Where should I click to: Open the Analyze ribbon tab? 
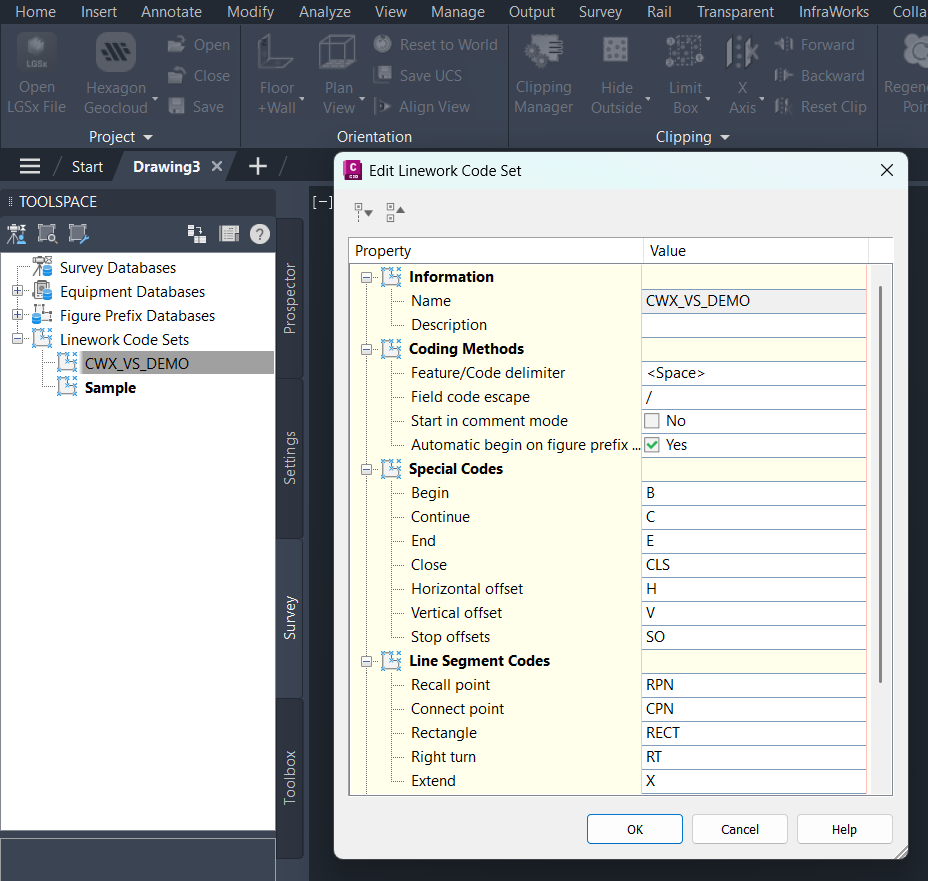click(324, 12)
